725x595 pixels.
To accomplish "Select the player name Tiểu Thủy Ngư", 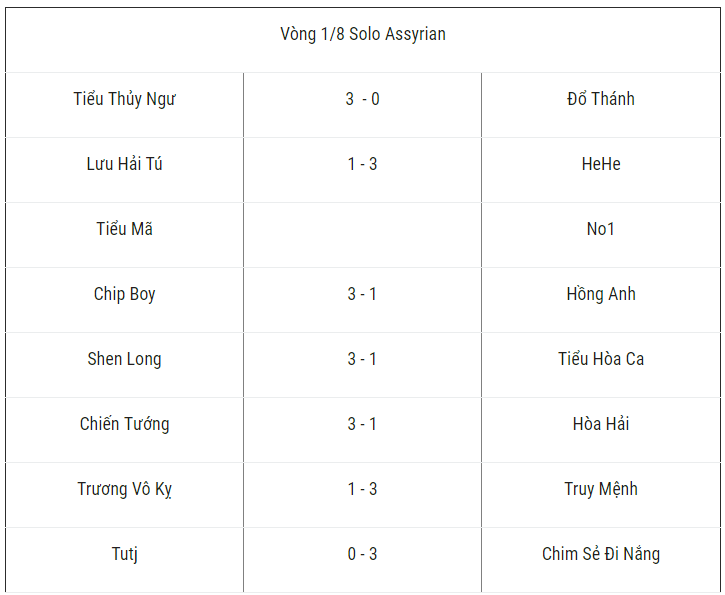I will [x=125, y=99].
